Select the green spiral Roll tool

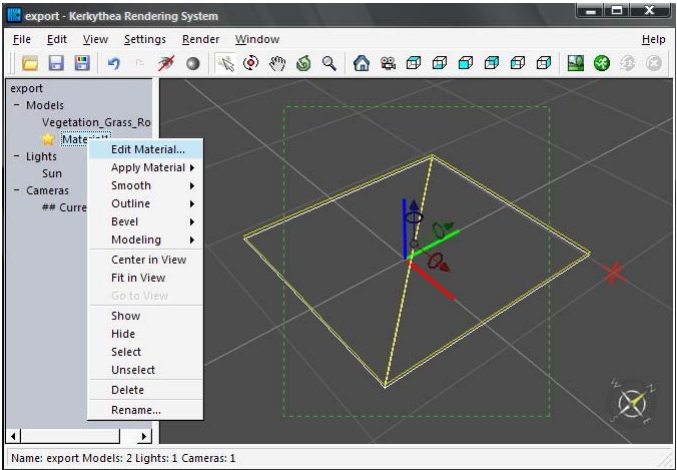point(303,63)
